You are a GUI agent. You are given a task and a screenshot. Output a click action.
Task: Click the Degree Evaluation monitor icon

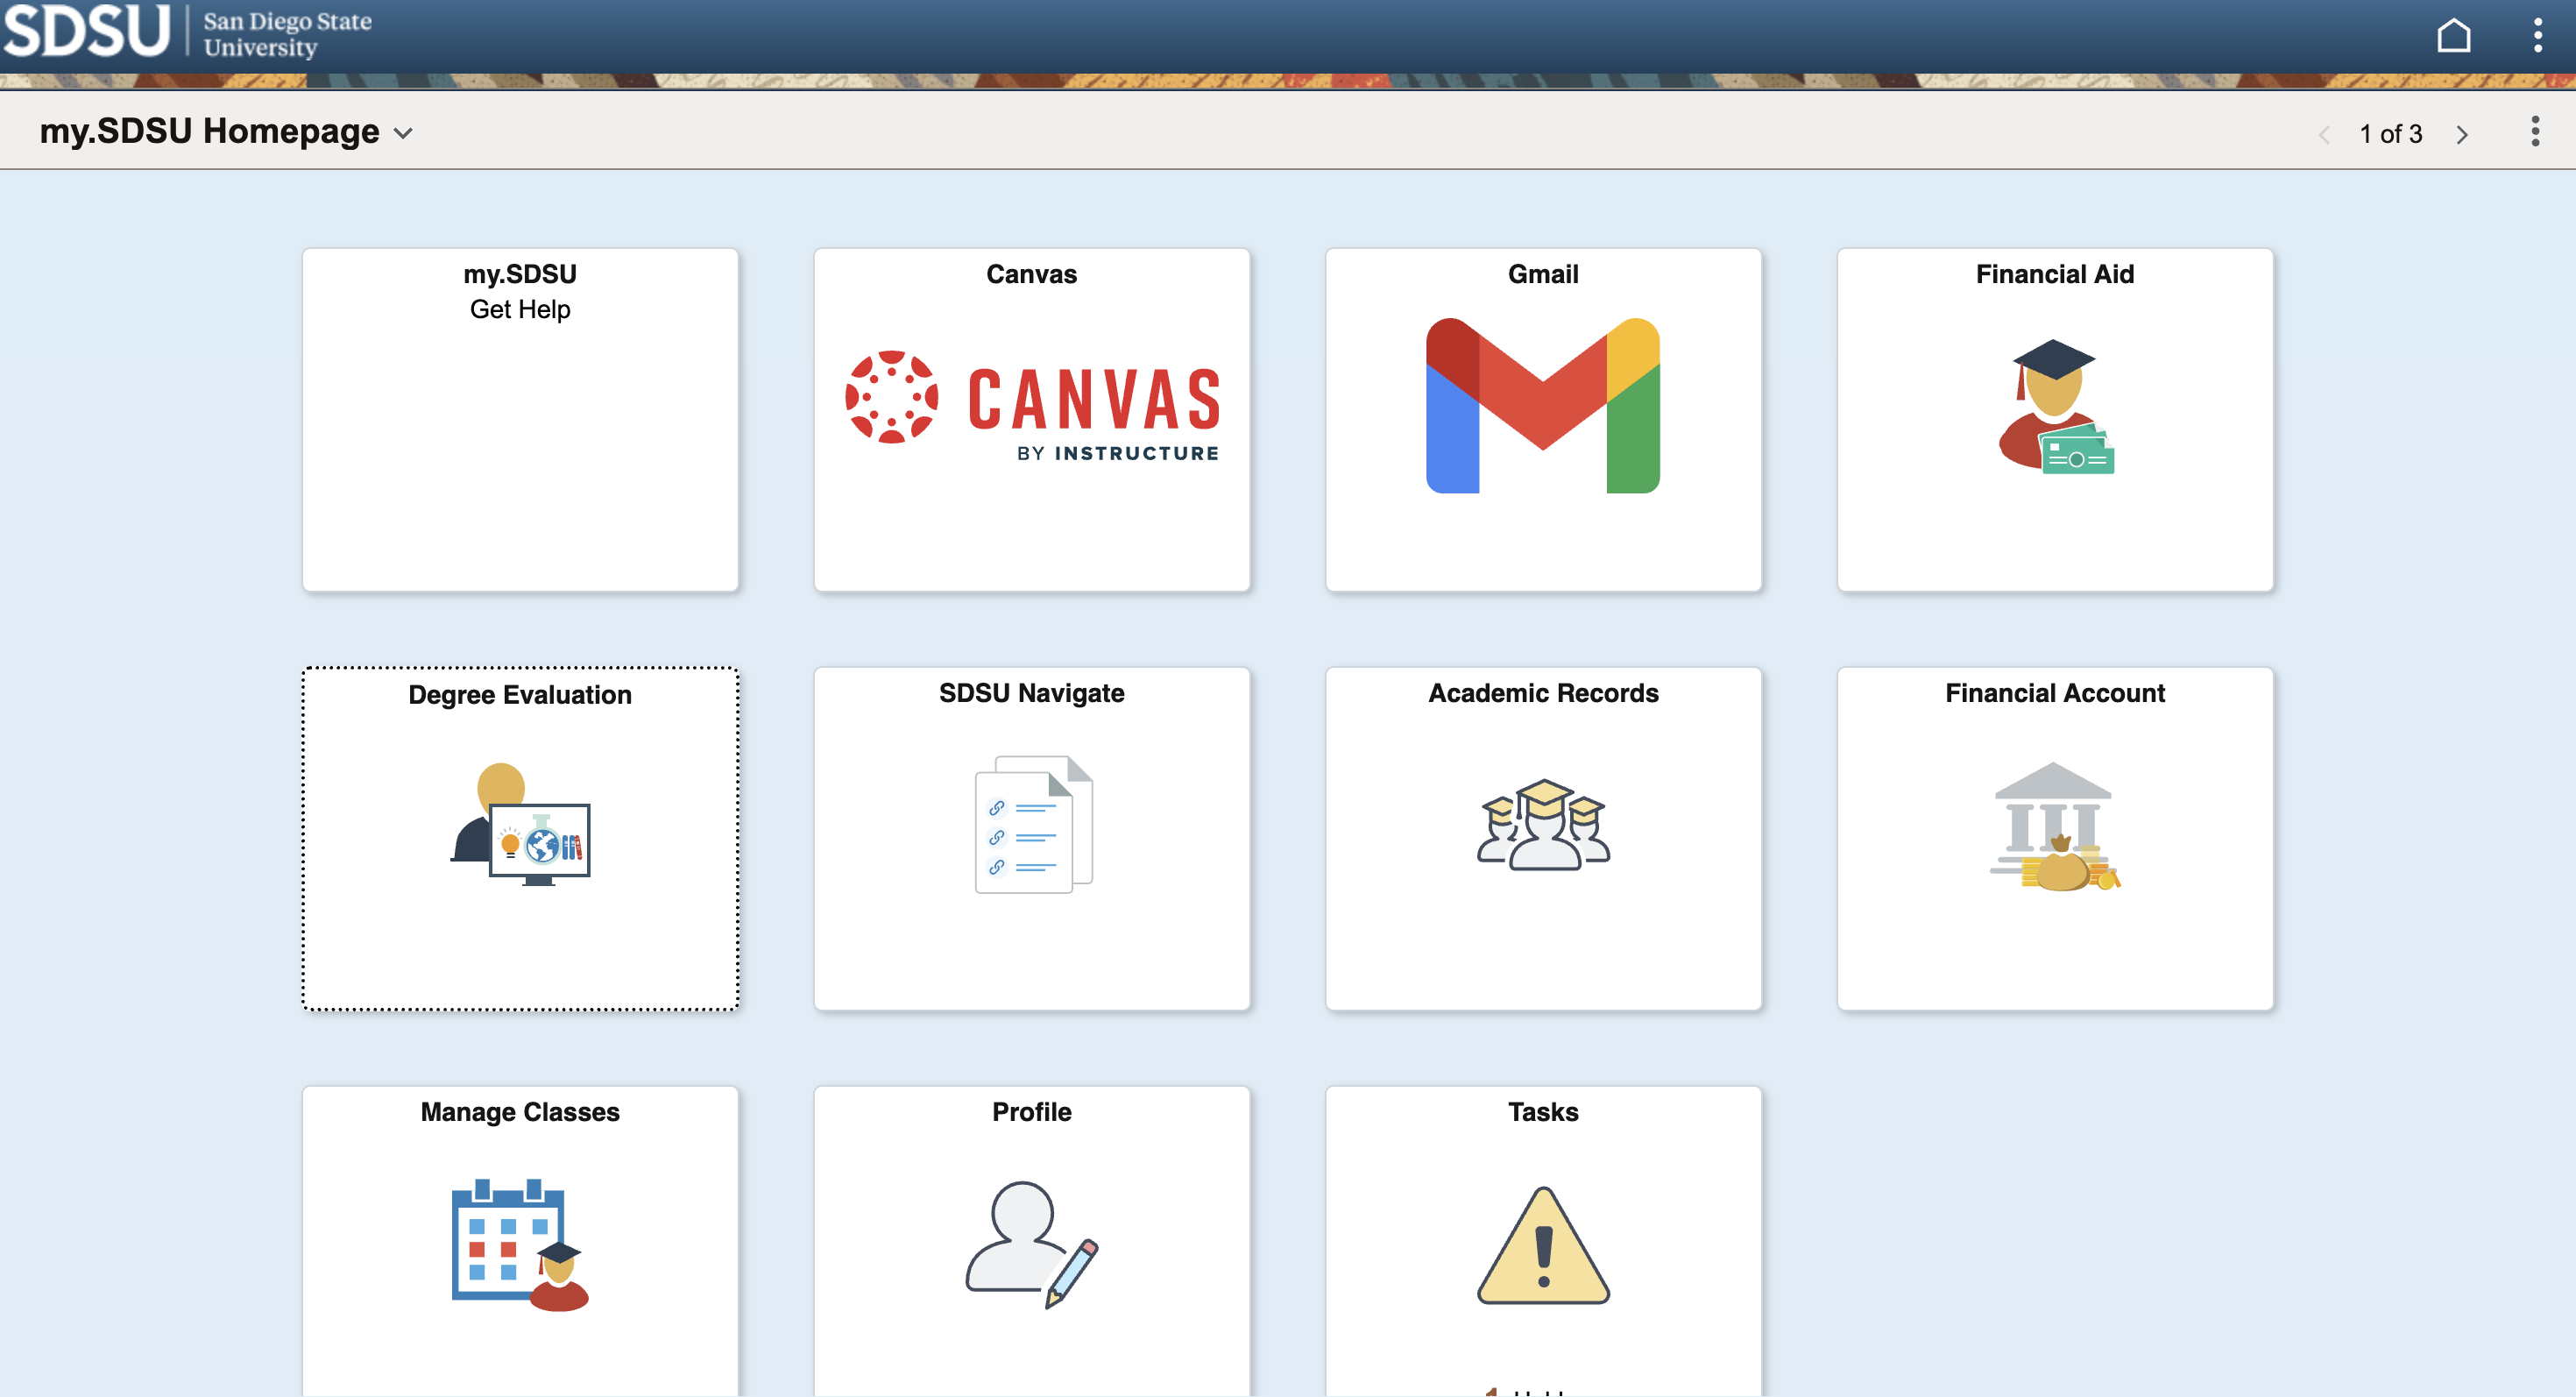point(520,824)
